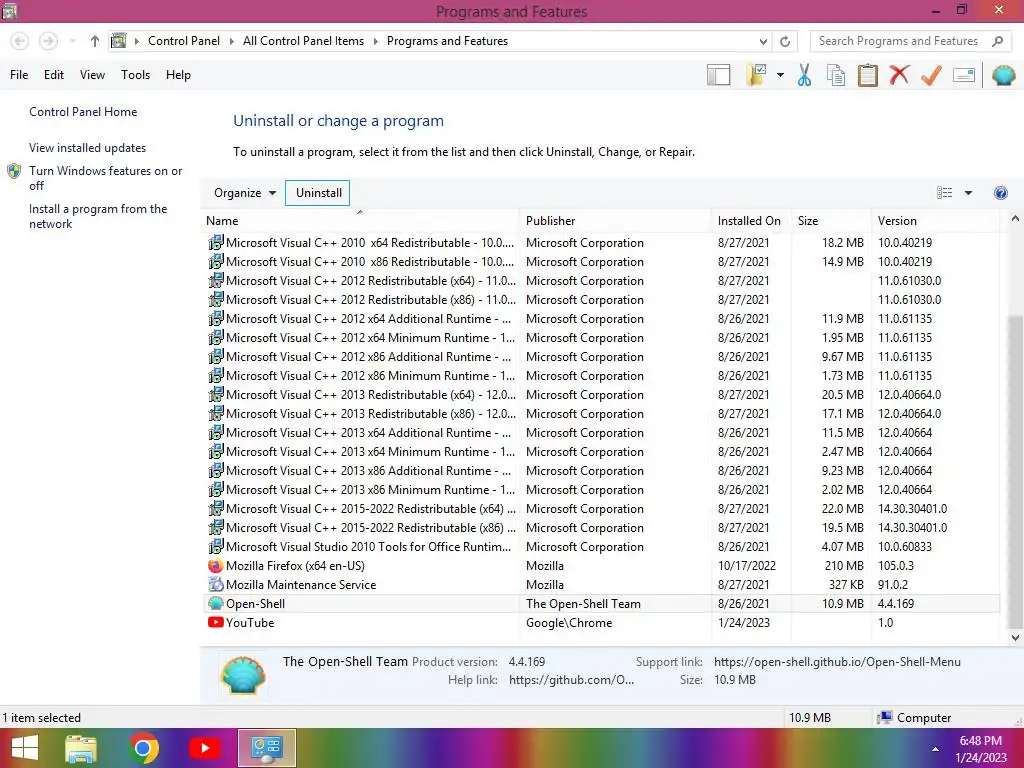The height and width of the screenshot is (768, 1024).
Task: Click the scroll down arrow of list
Action: pyautogui.click(x=1015, y=638)
